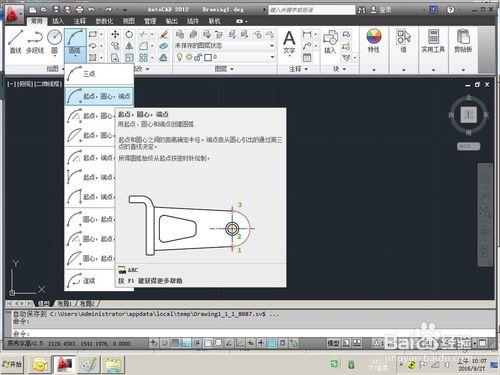
Task: Choose 连续 arc option in menu
Action: point(89,281)
